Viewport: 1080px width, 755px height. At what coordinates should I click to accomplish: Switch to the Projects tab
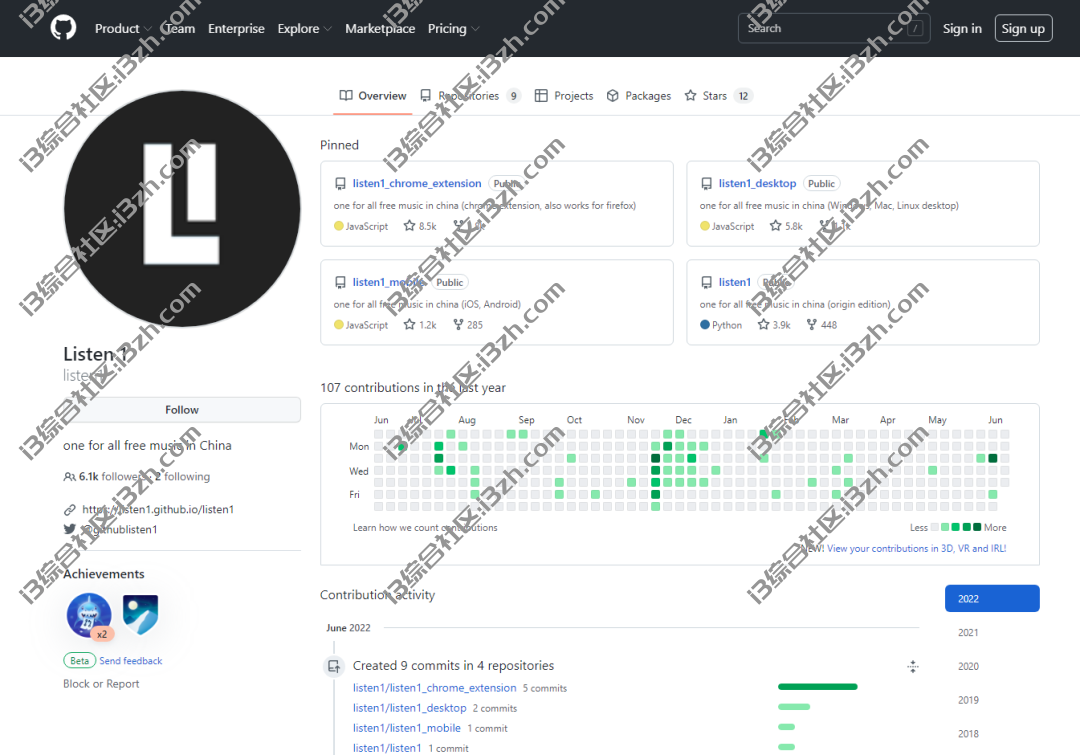pos(564,96)
